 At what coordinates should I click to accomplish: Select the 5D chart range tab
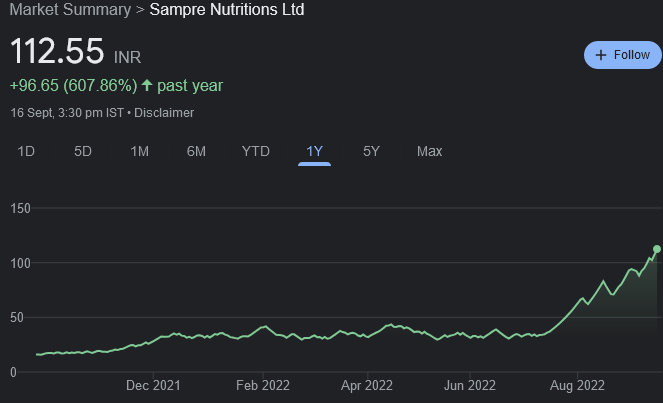pos(83,151)
